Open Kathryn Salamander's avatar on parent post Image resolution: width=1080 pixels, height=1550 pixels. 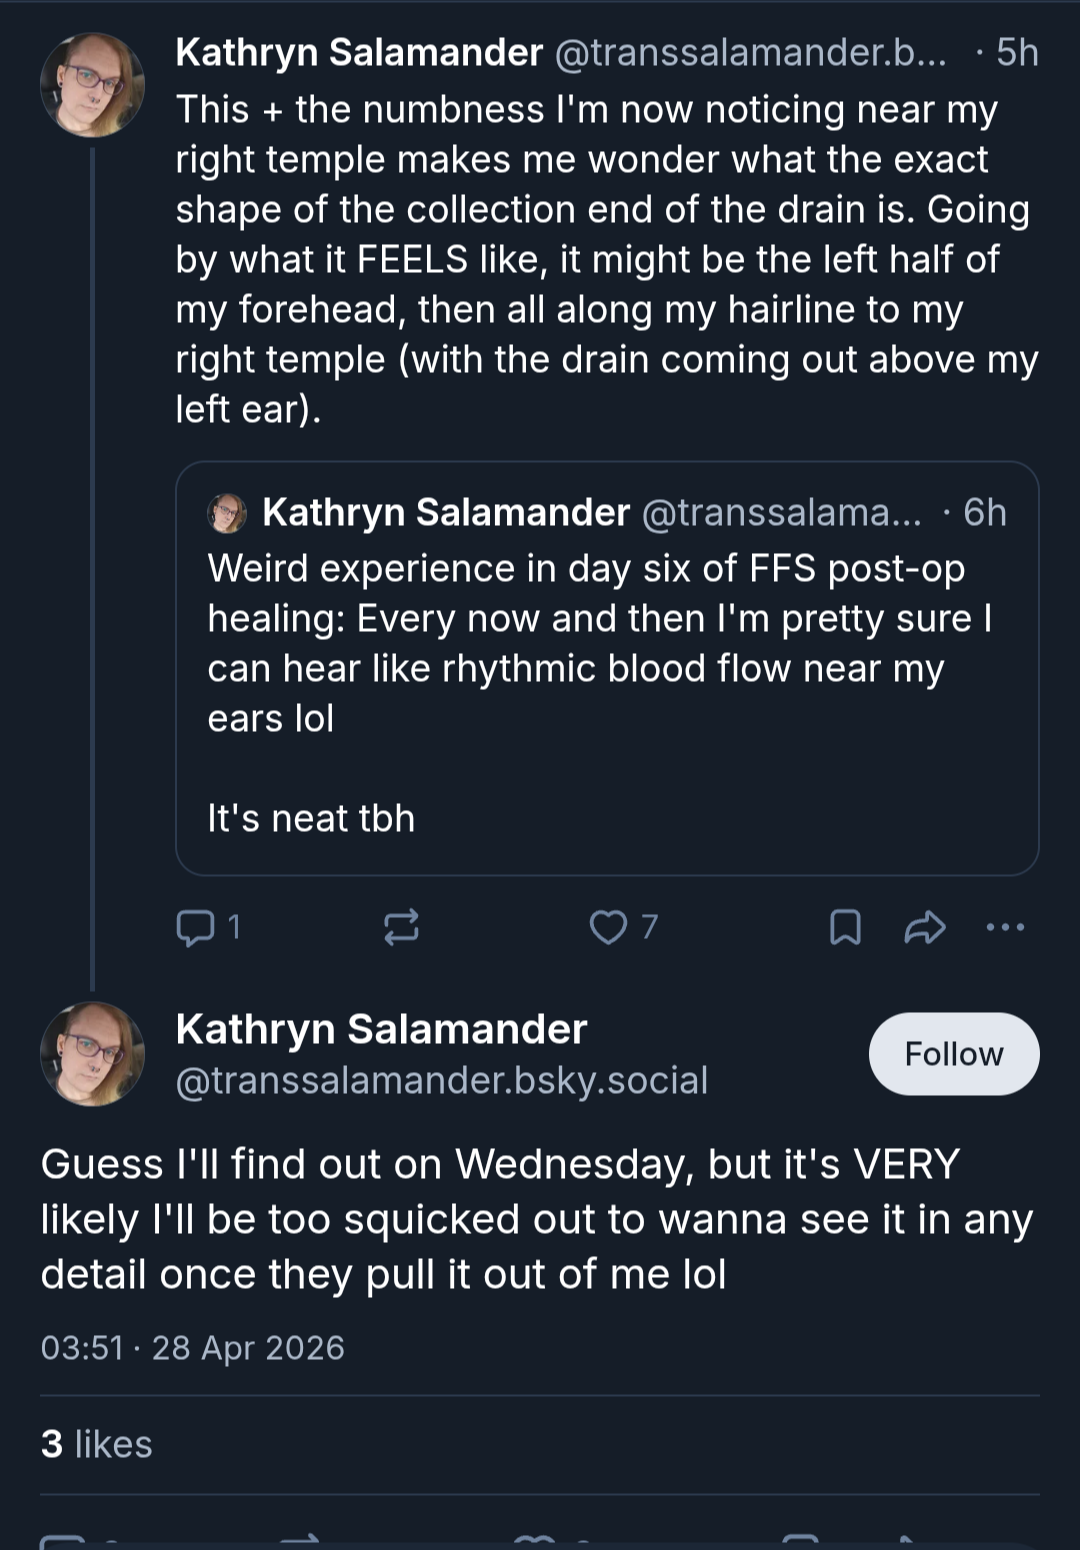pyautogui.click(x=92, y=85)
